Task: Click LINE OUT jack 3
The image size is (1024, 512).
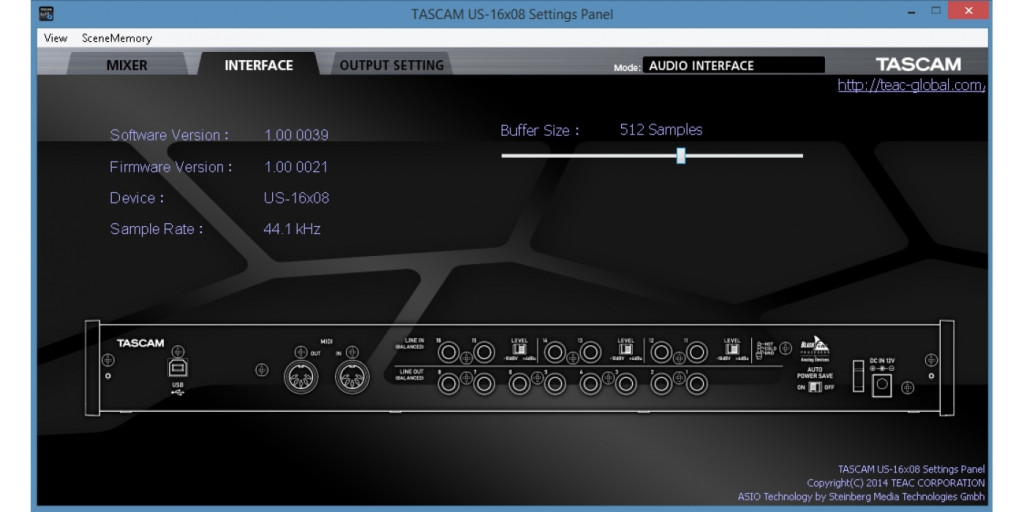Action: (626, 384)
